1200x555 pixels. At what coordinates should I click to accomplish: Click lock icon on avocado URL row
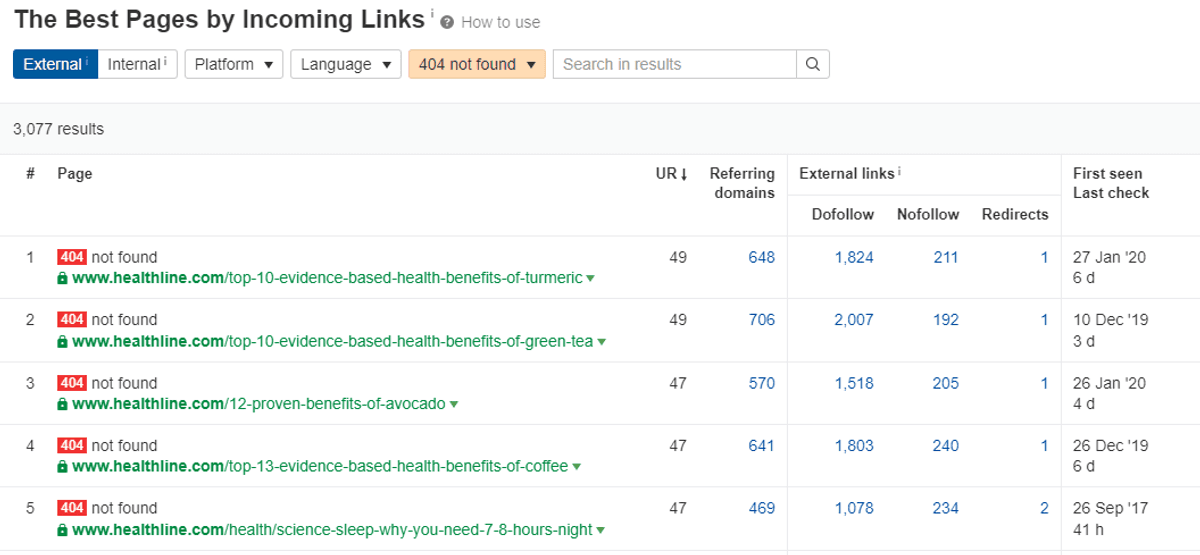click(63, 405)
